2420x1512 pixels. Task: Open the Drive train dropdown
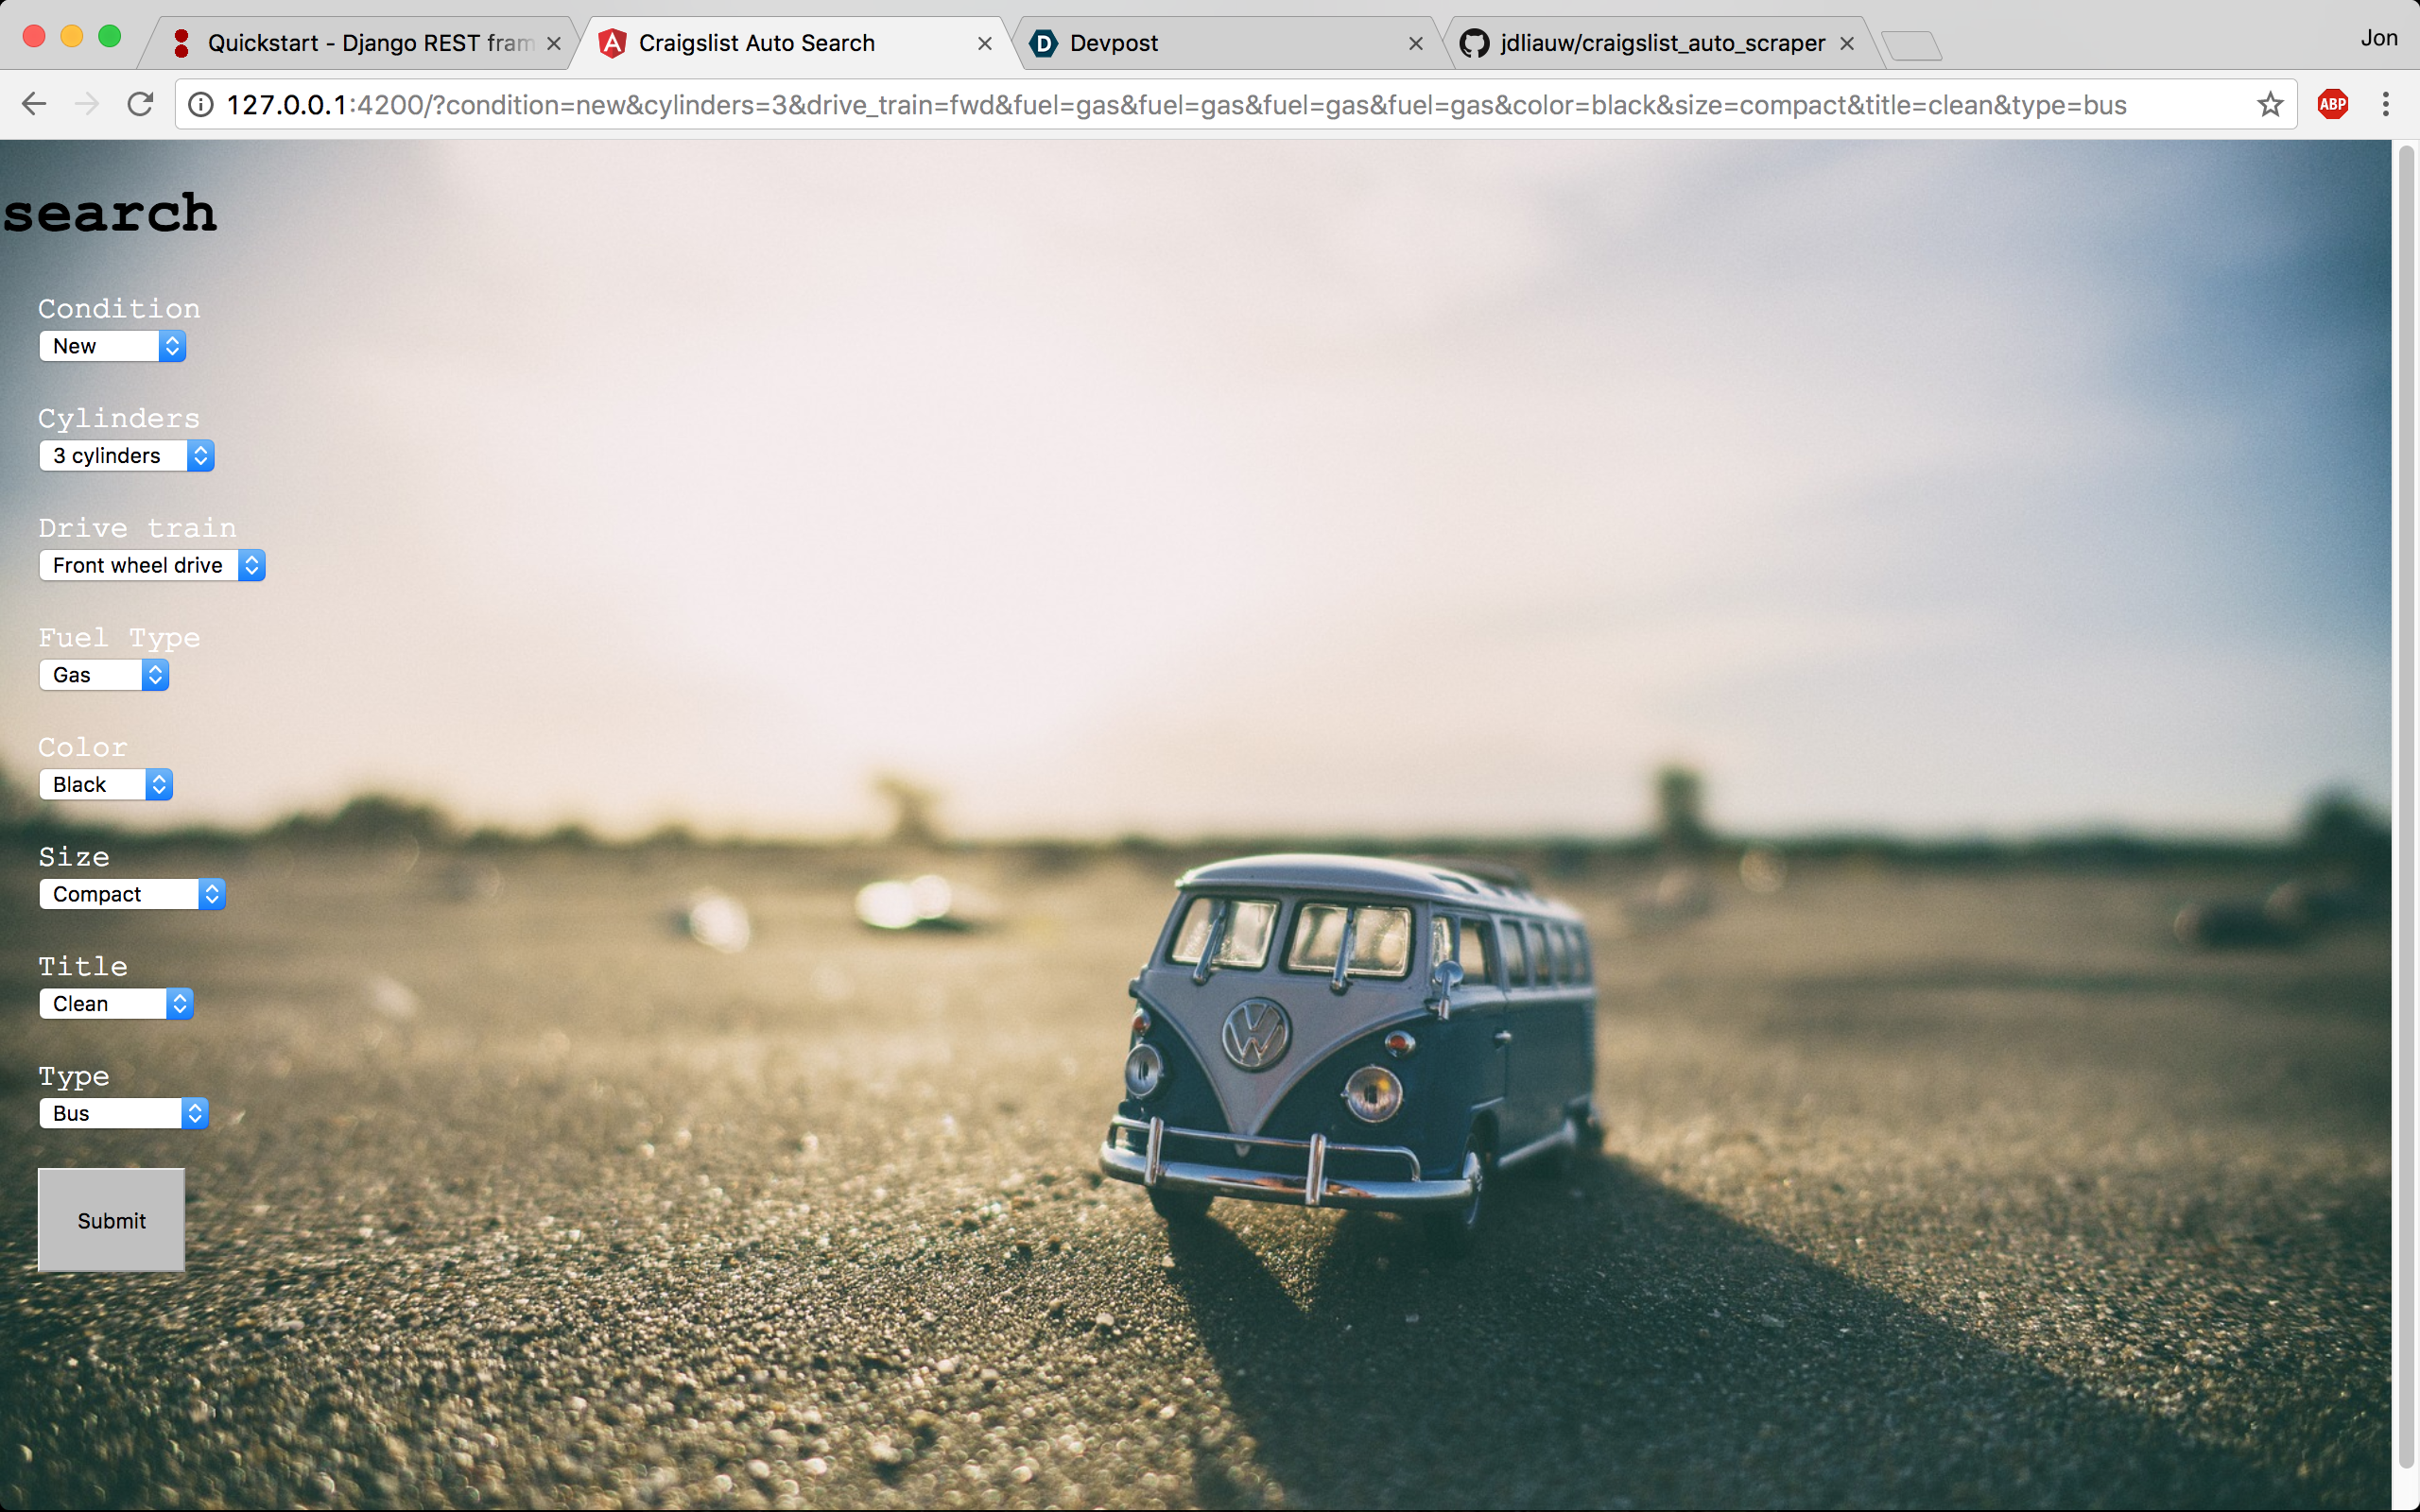pos(152,565)
